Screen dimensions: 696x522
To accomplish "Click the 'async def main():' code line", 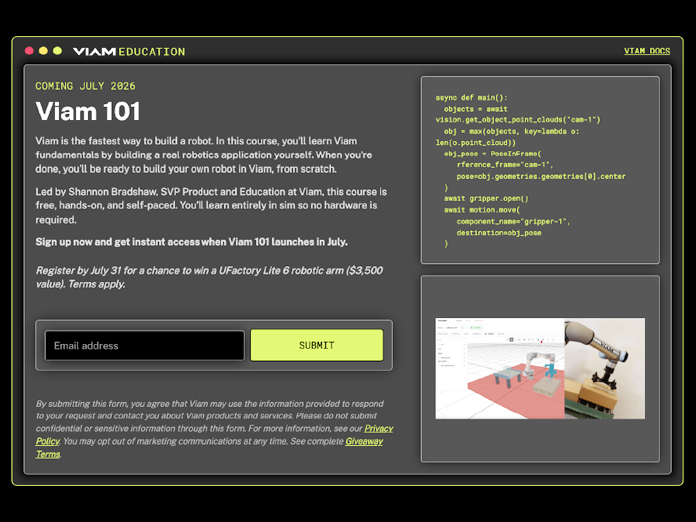I will click(471, 98).
